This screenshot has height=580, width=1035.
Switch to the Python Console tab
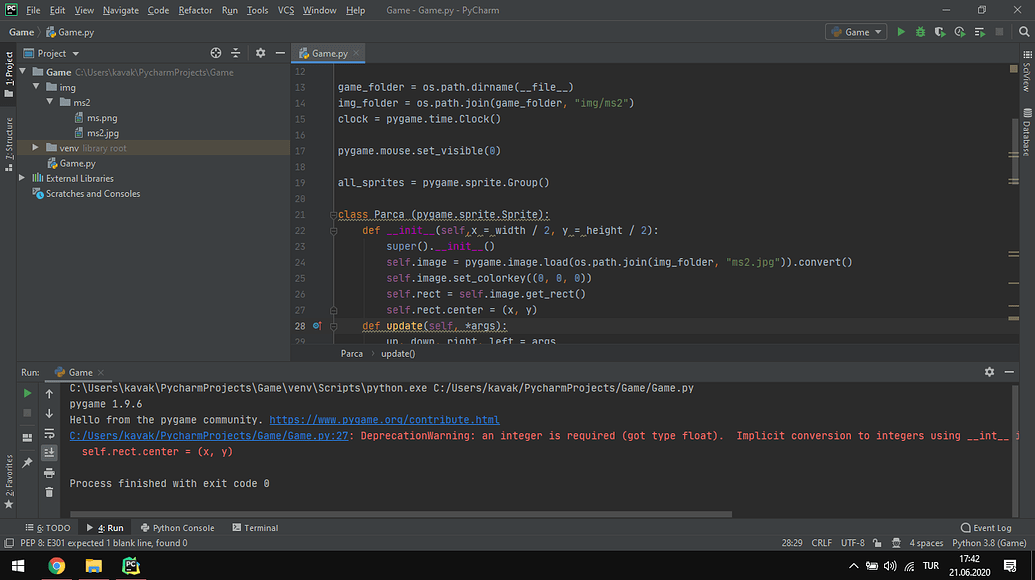coord(178,528)
